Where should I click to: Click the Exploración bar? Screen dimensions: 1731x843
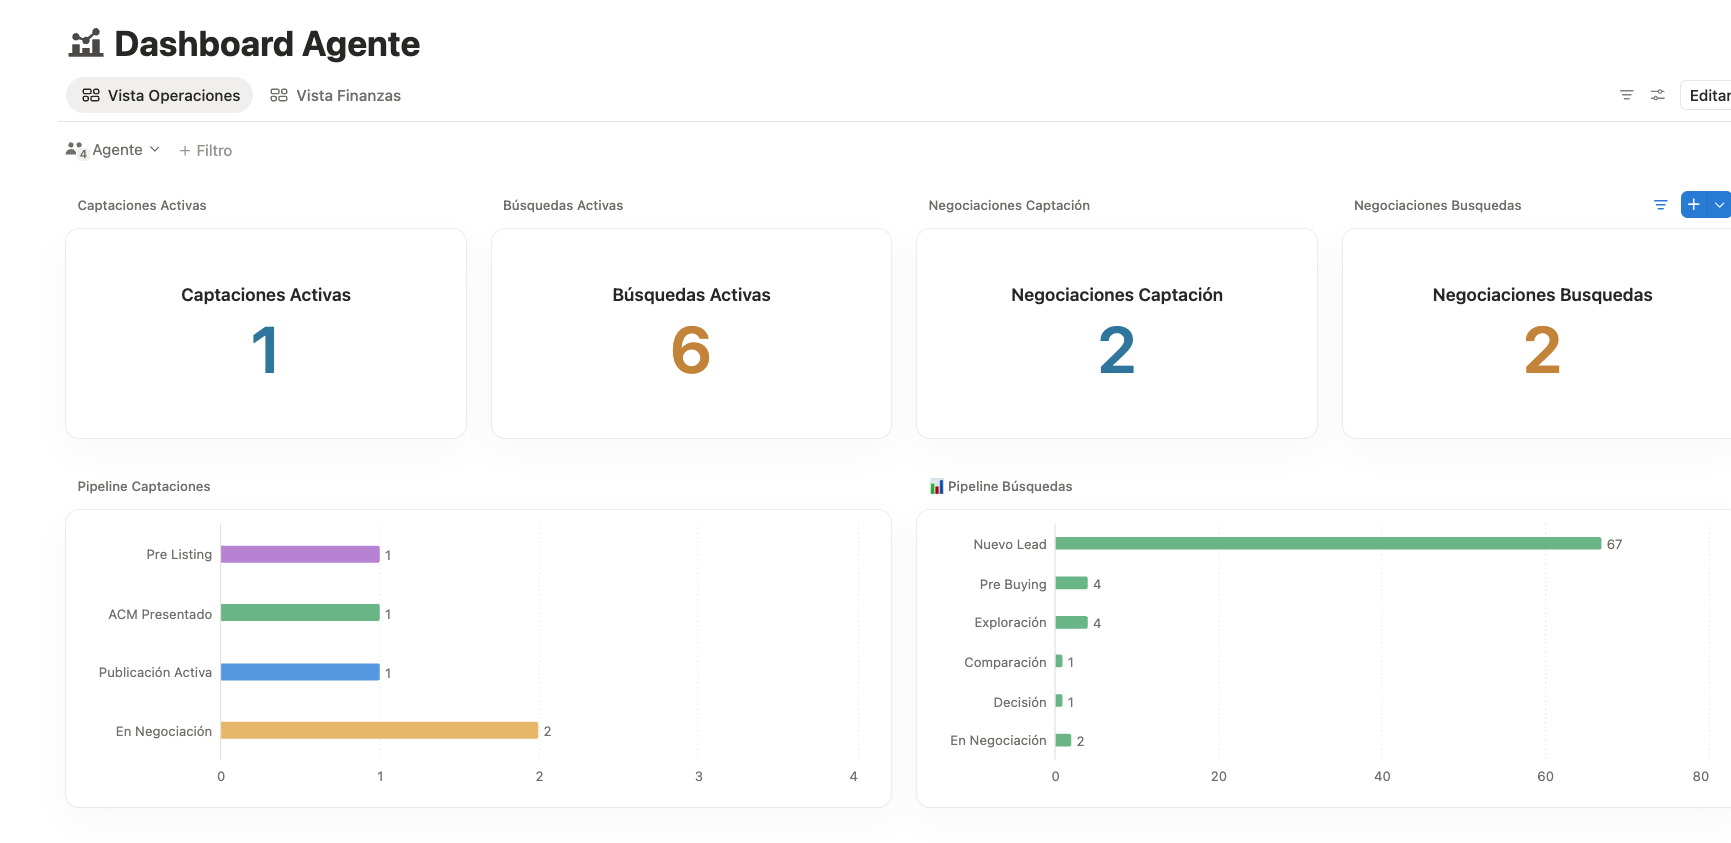coord(1072,622)
